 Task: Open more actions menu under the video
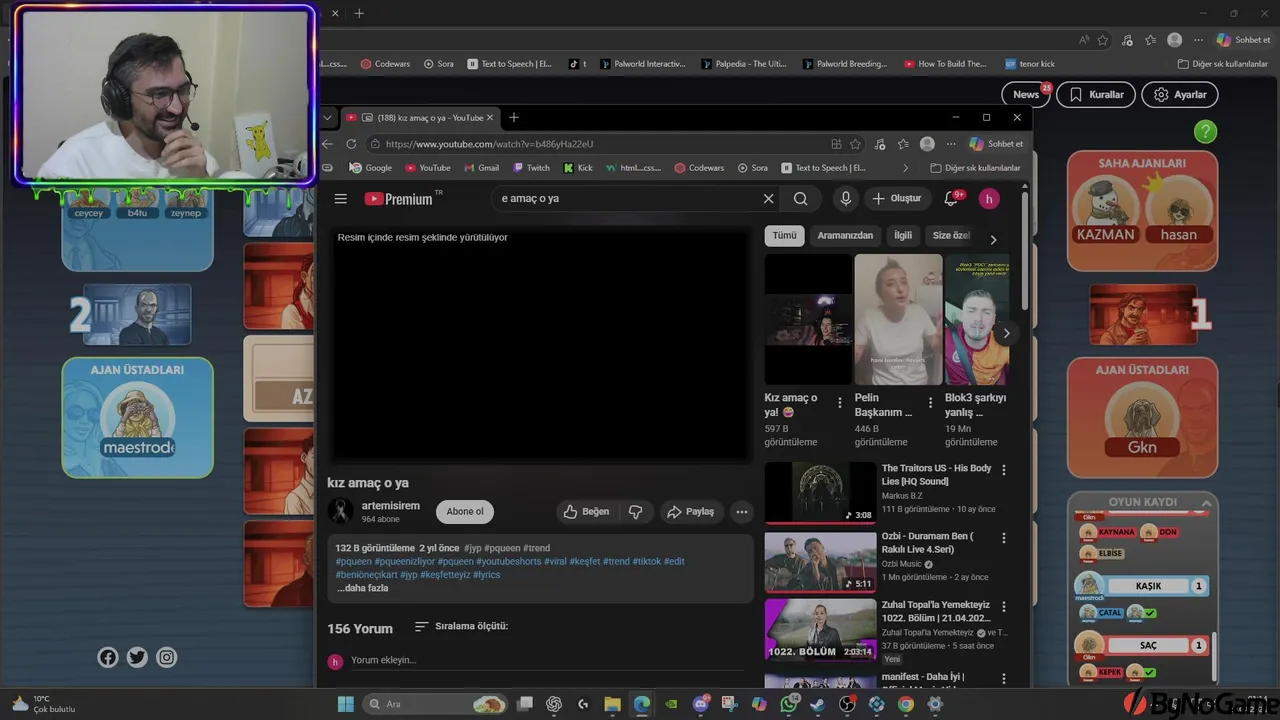742,512
